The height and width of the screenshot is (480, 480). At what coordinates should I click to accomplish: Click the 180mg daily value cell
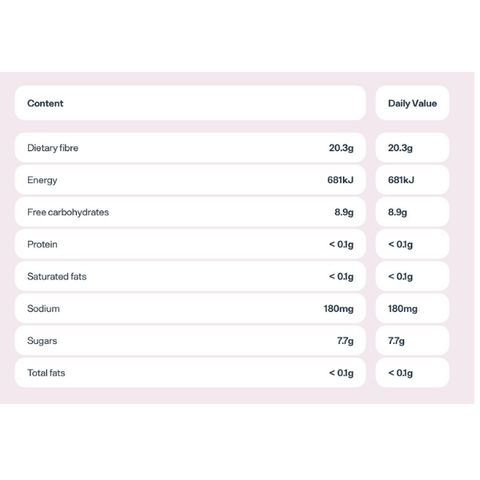click(412, 309)
